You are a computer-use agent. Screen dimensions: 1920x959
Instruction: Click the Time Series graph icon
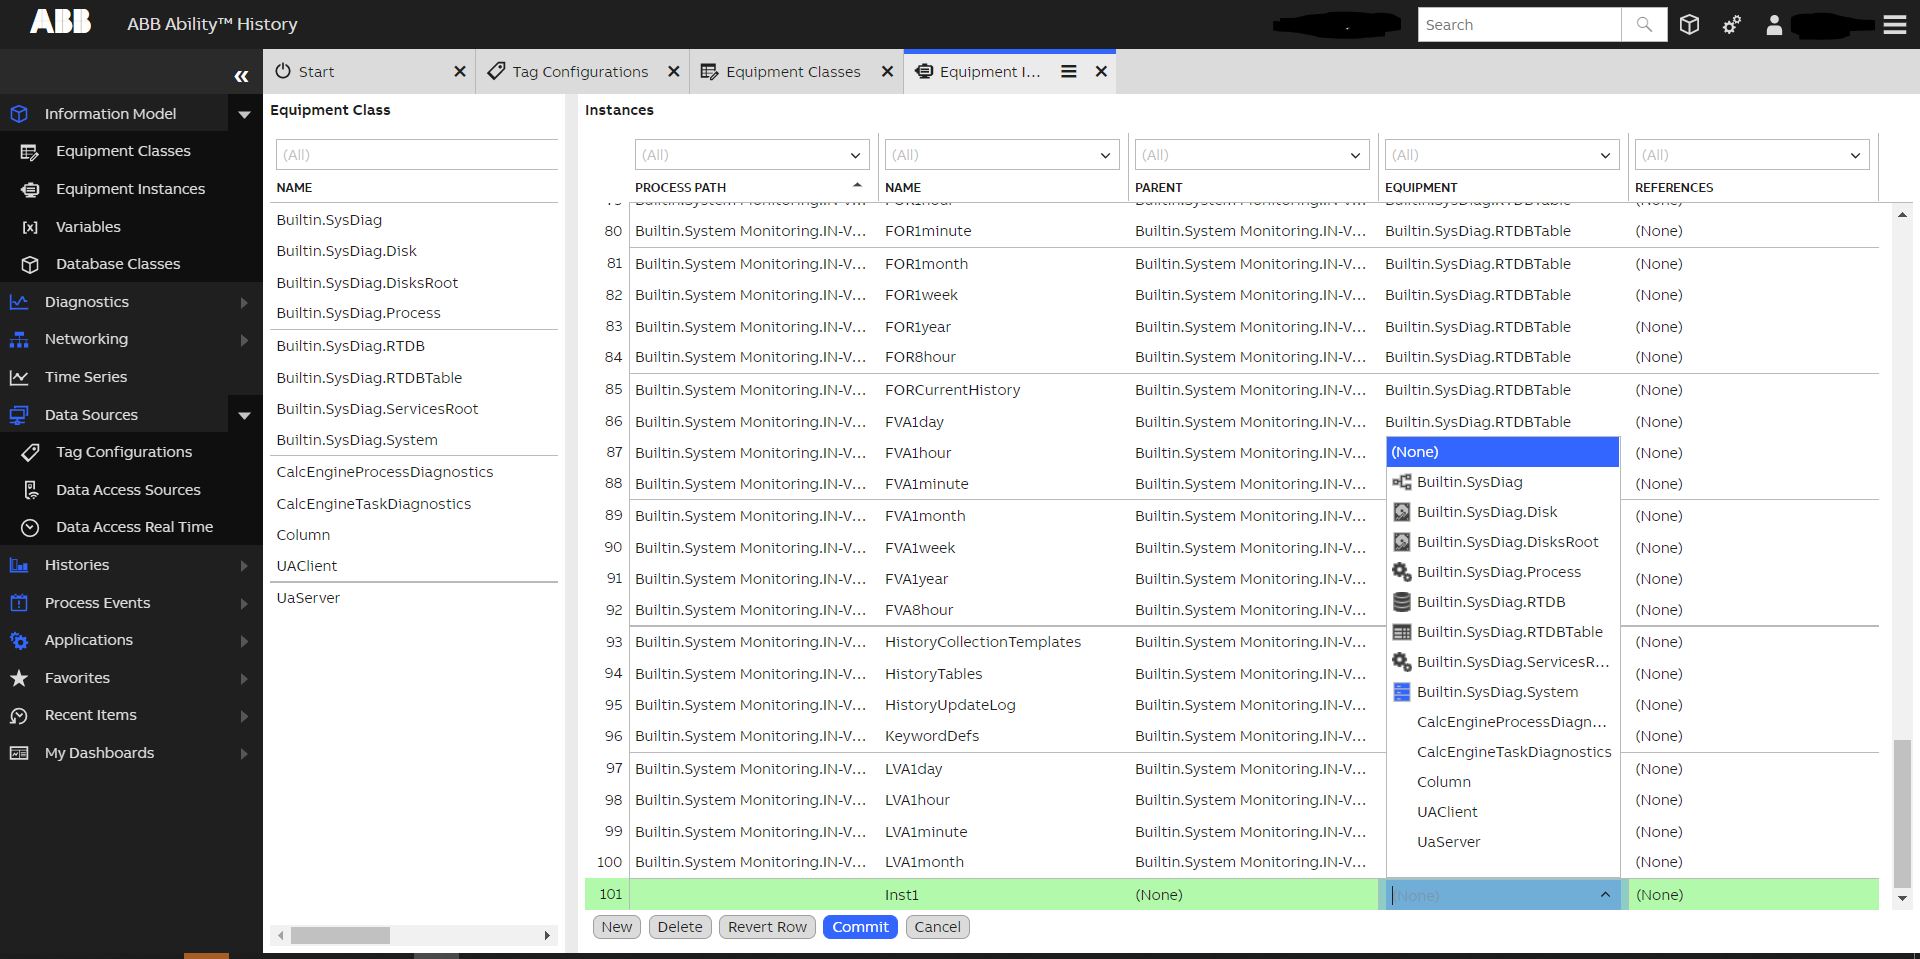[19, 377]
